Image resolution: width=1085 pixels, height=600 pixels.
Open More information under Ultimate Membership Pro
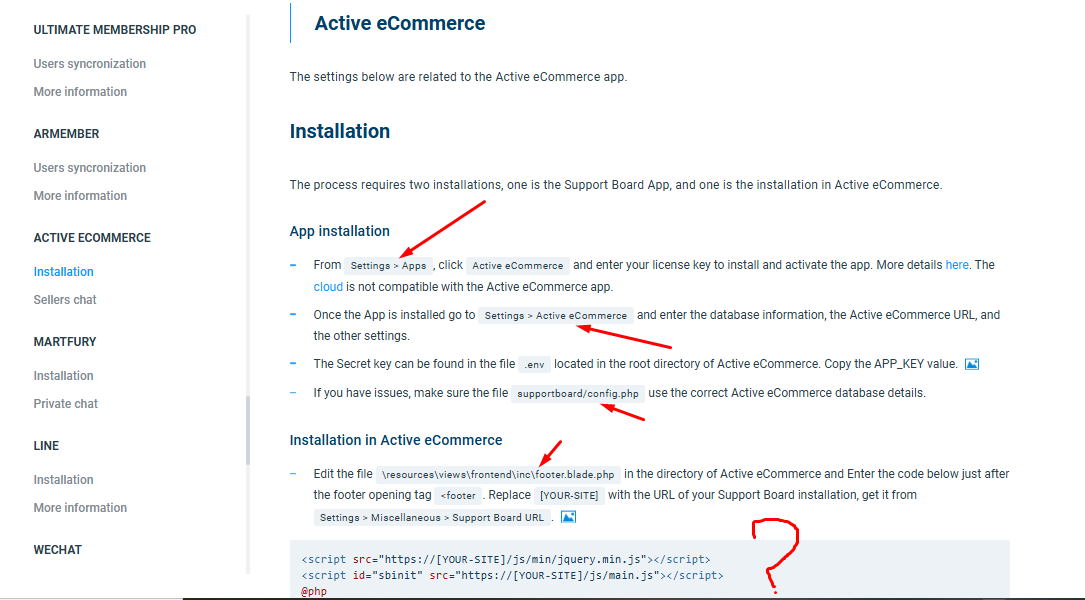click(x=80, y=91)
